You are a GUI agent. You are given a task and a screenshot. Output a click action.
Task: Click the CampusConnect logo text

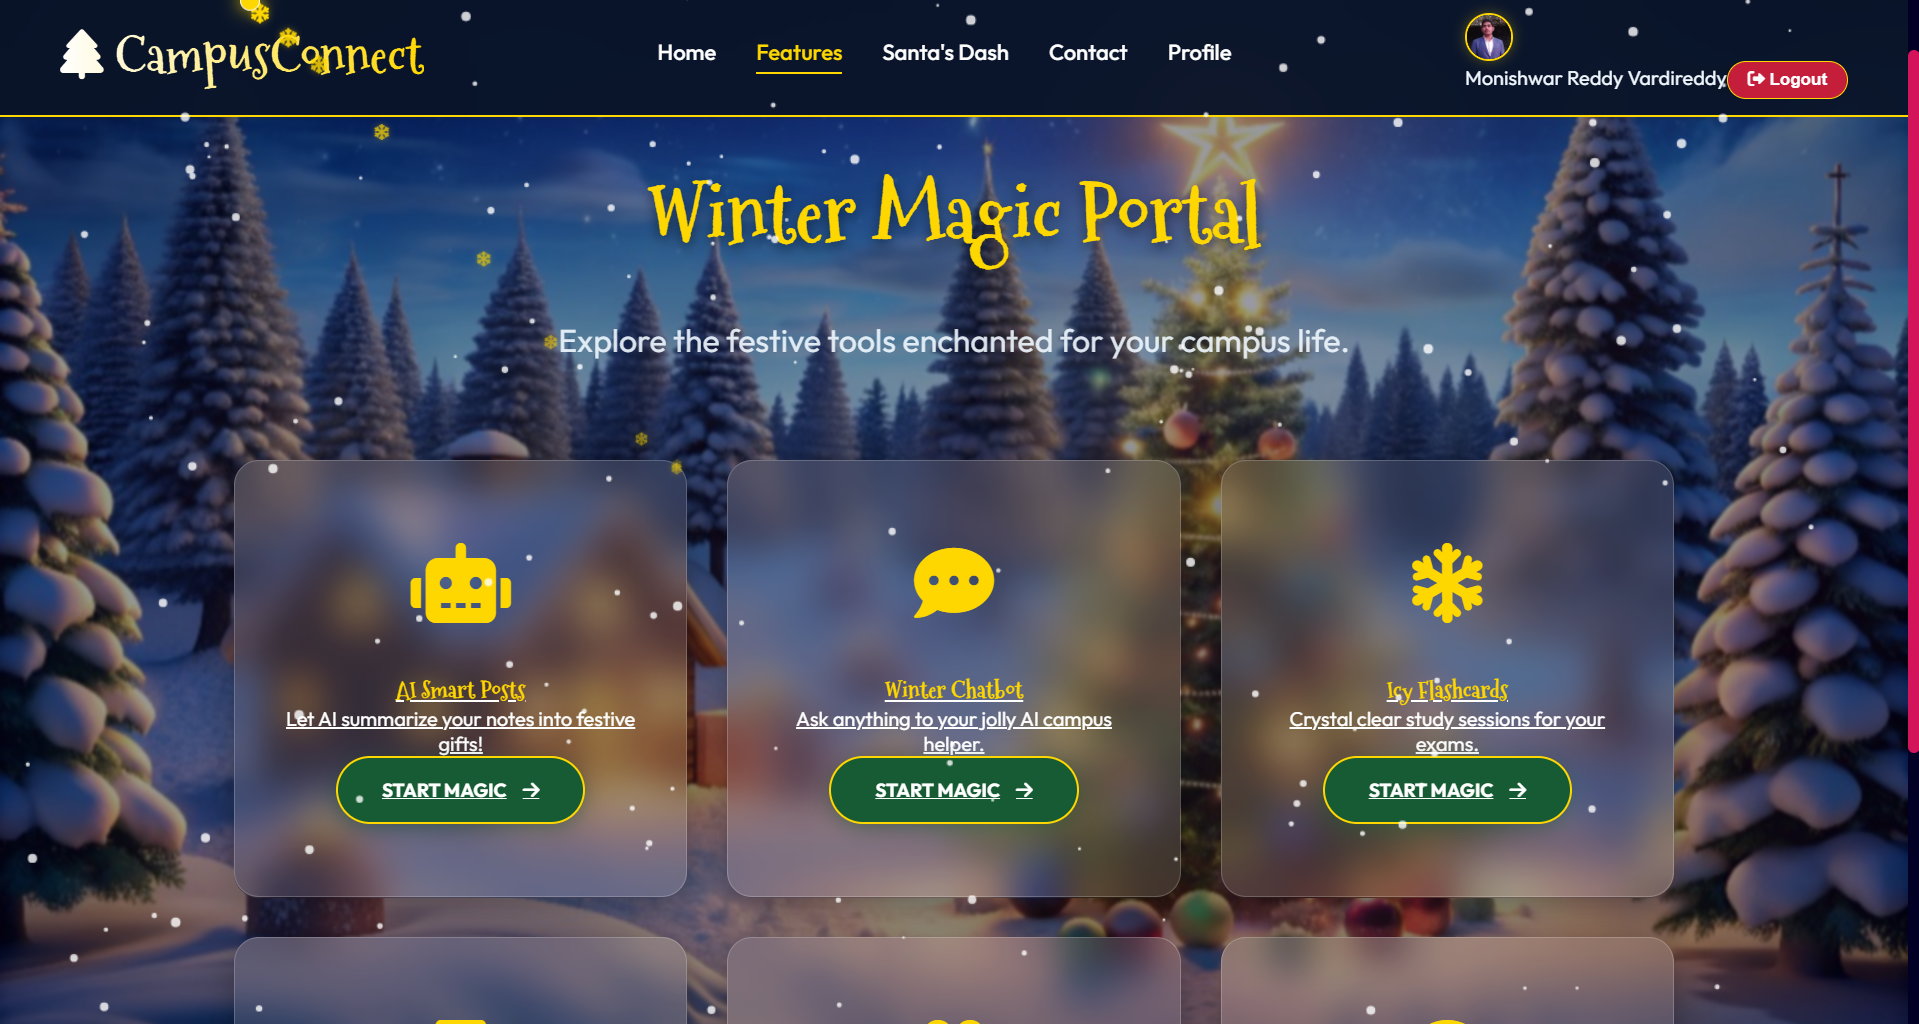pos(269,57)
